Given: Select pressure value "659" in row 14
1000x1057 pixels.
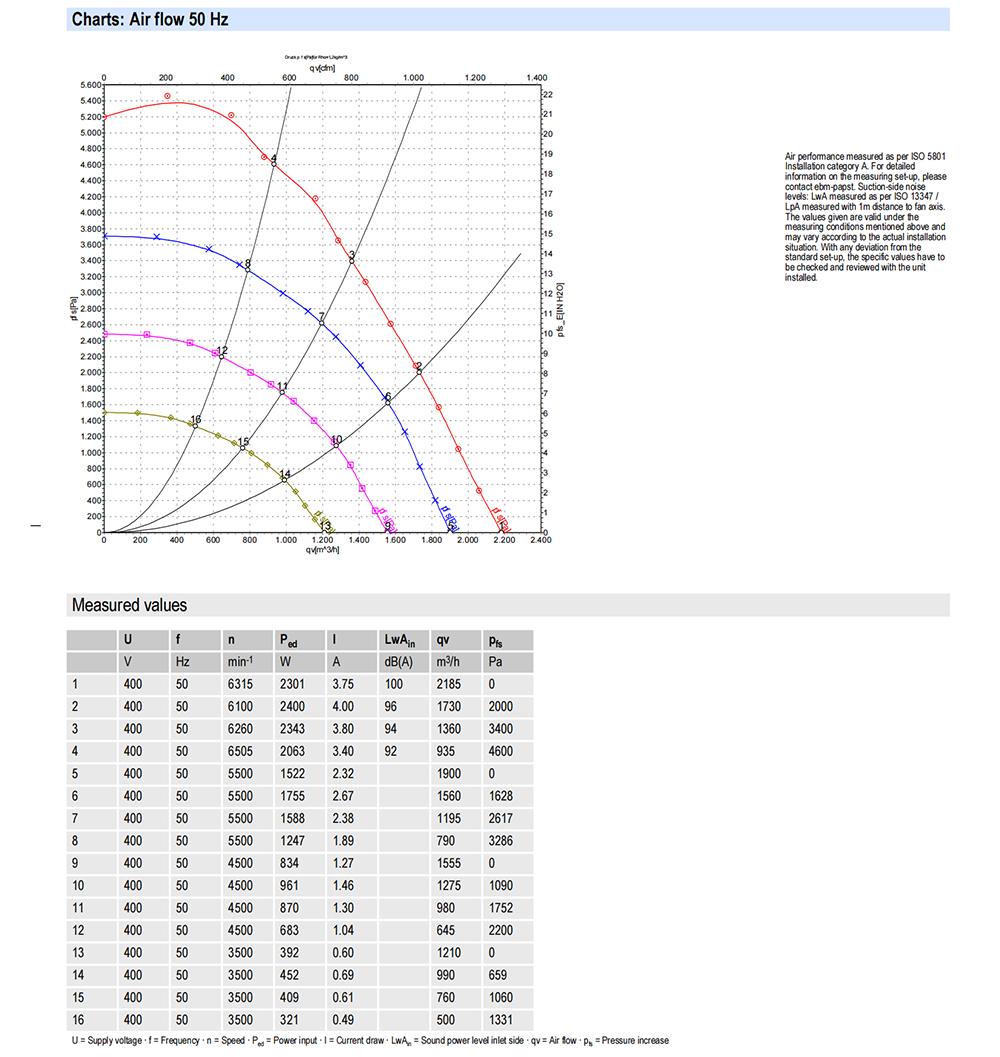Looking at the screenshot, I should (x=498, y=975).
